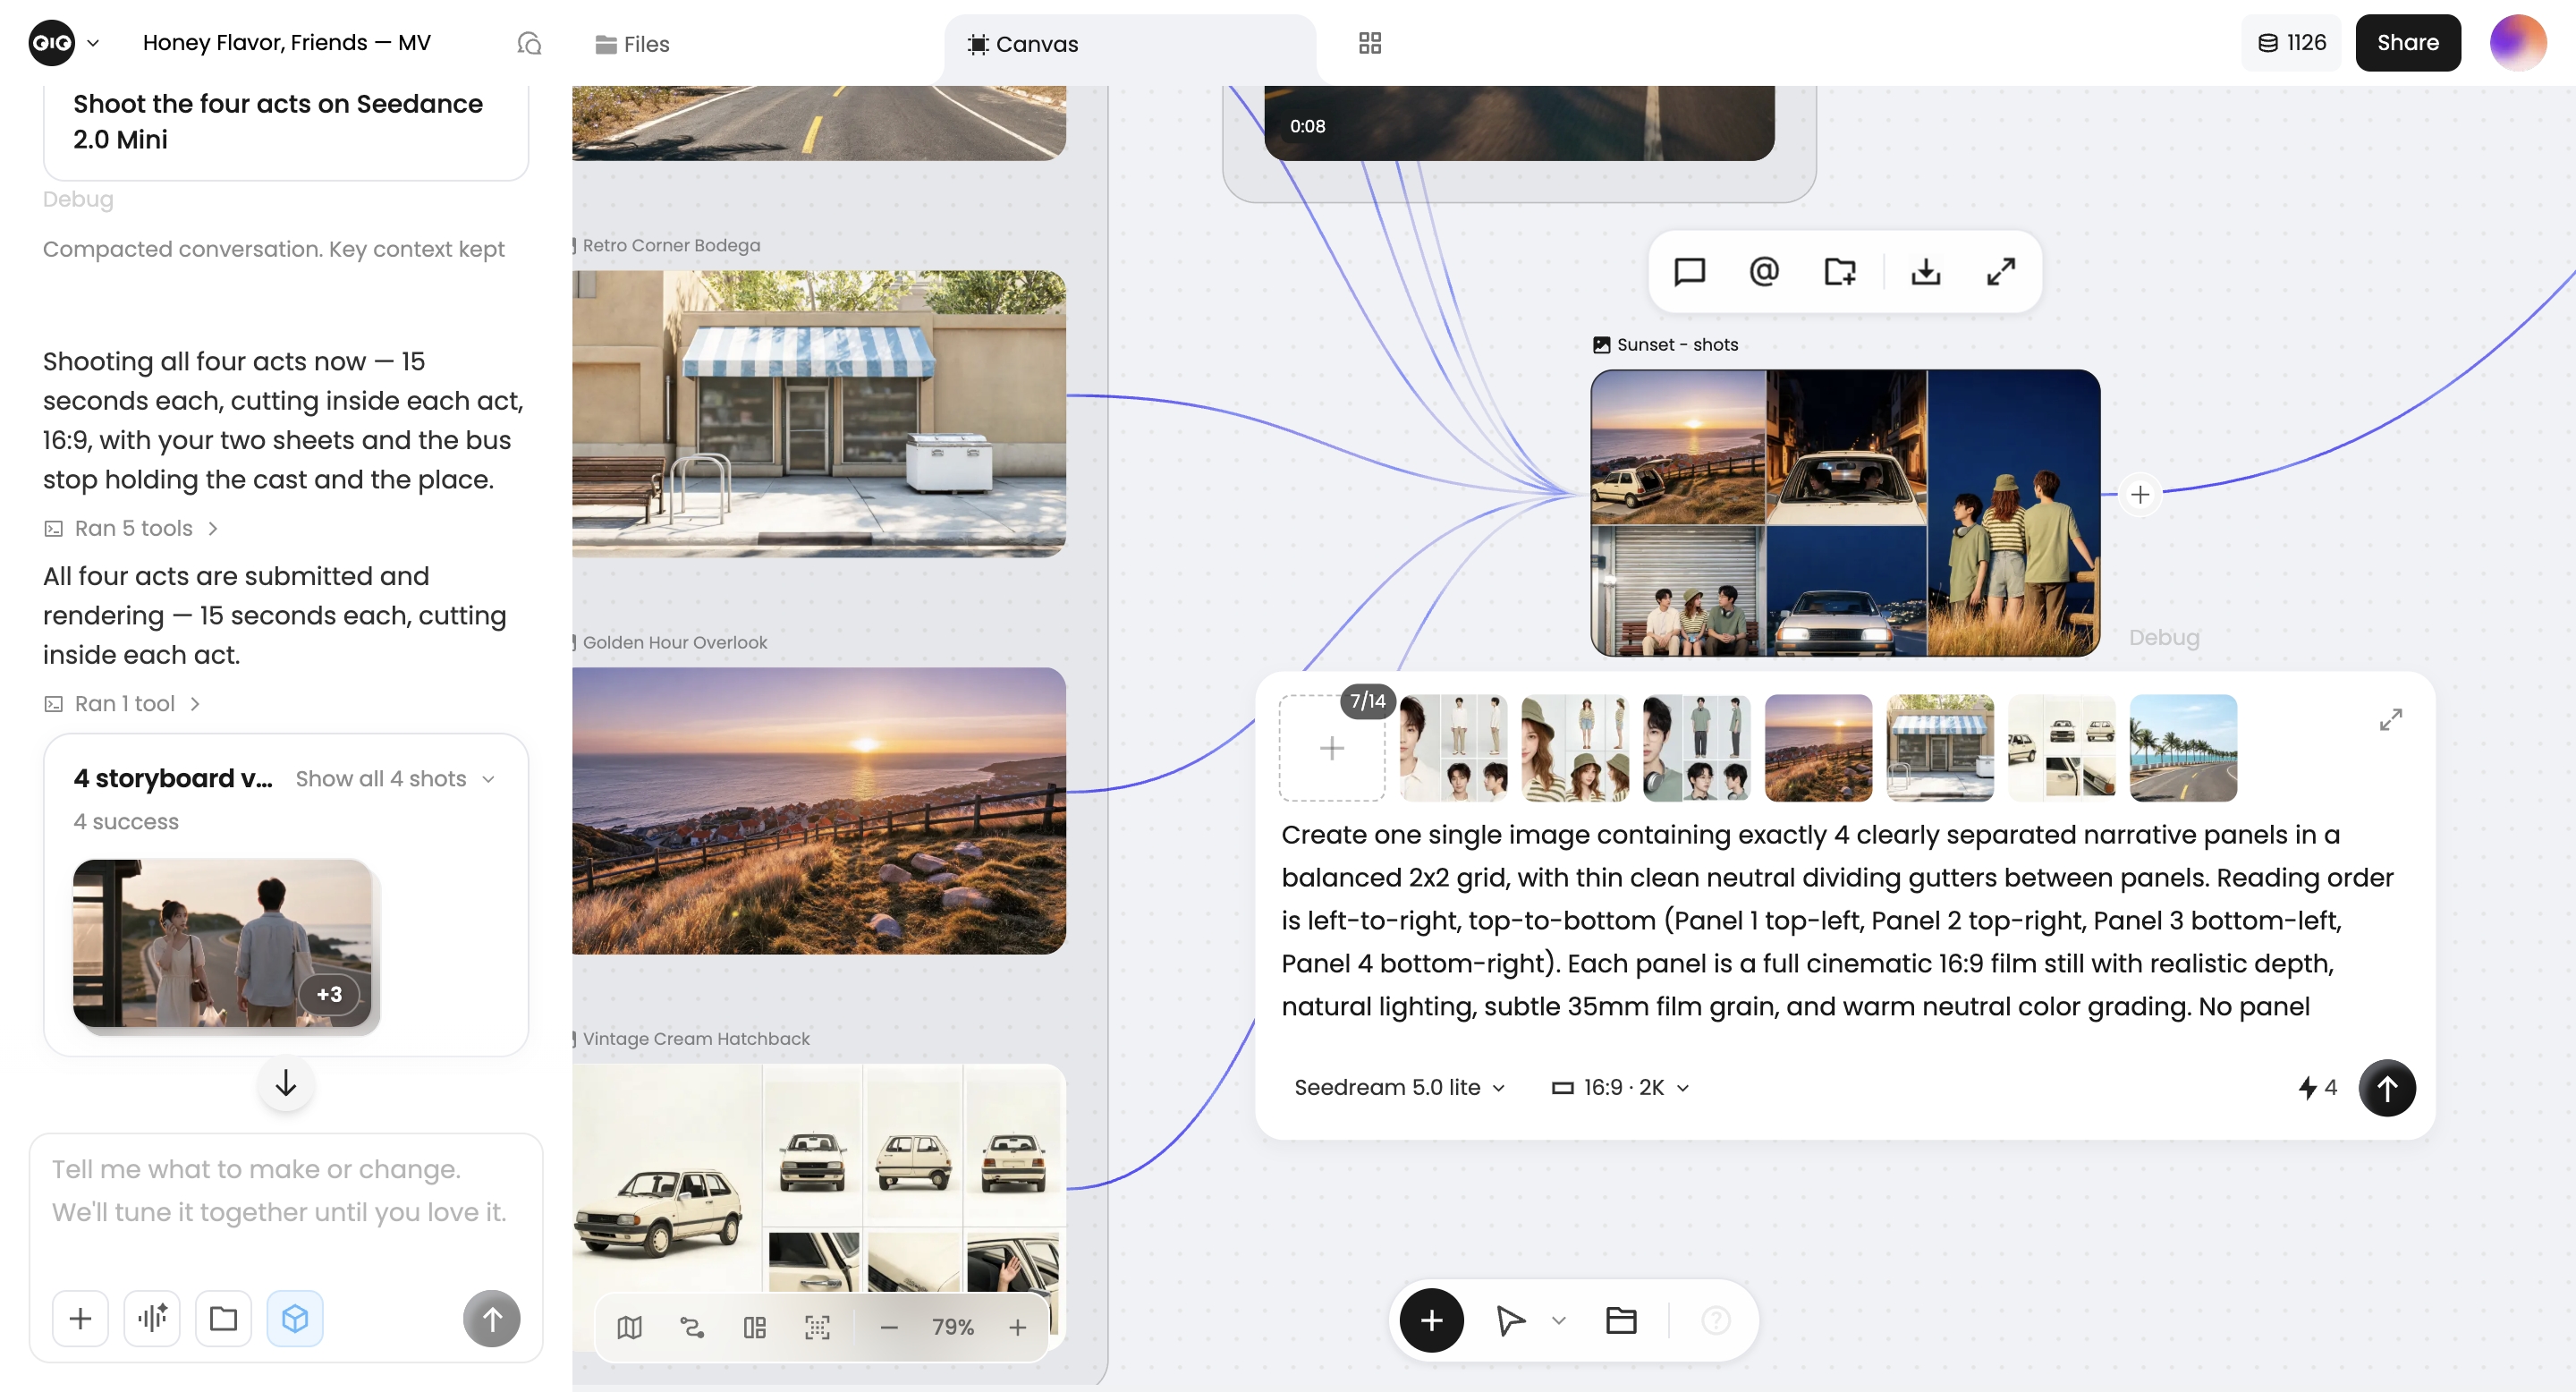Click the add-to-folder icon in node toolbar
Image resolution: width=2576 pixels, height=1392 pixels.
[1840, 272]
